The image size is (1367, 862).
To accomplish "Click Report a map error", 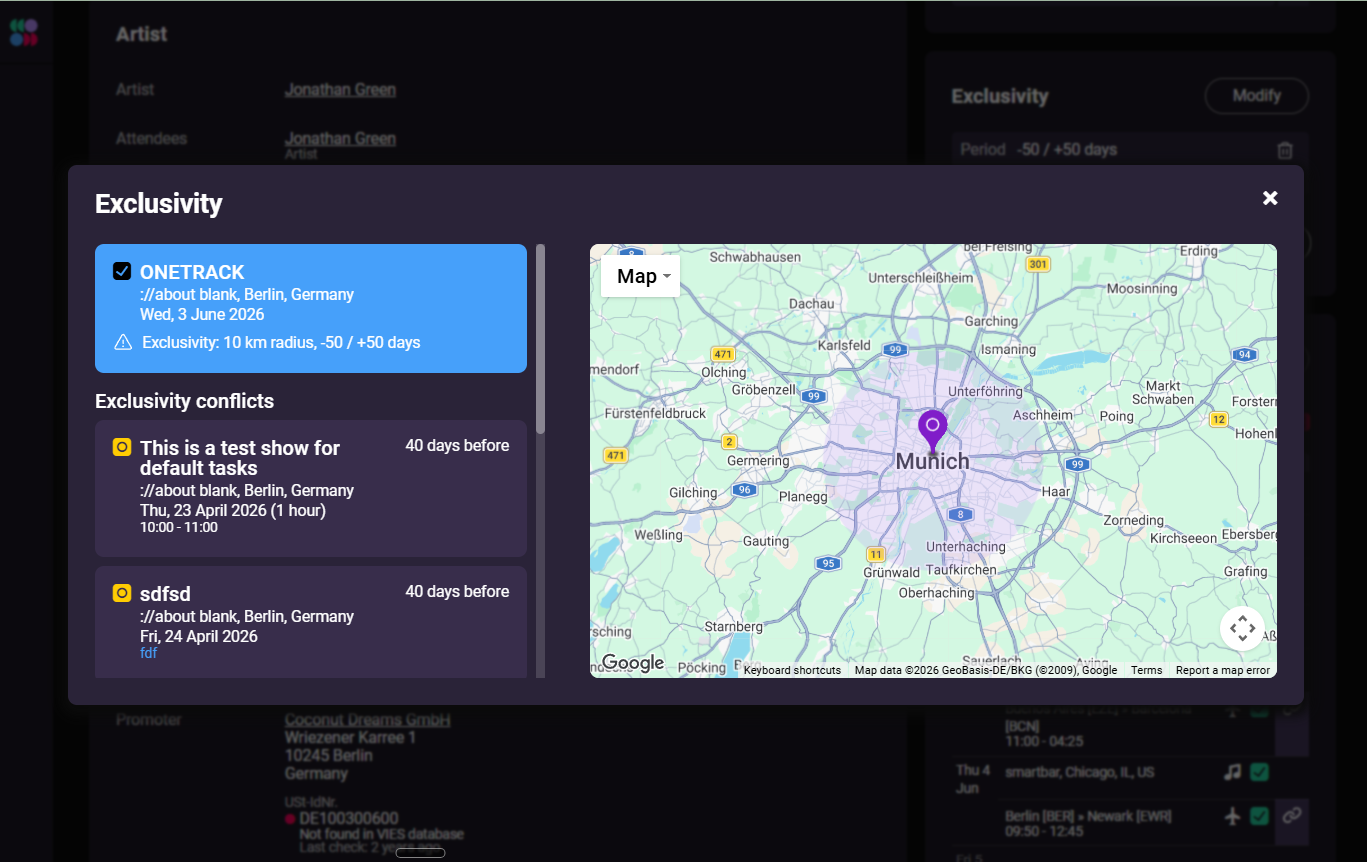I will (1222, 670).
